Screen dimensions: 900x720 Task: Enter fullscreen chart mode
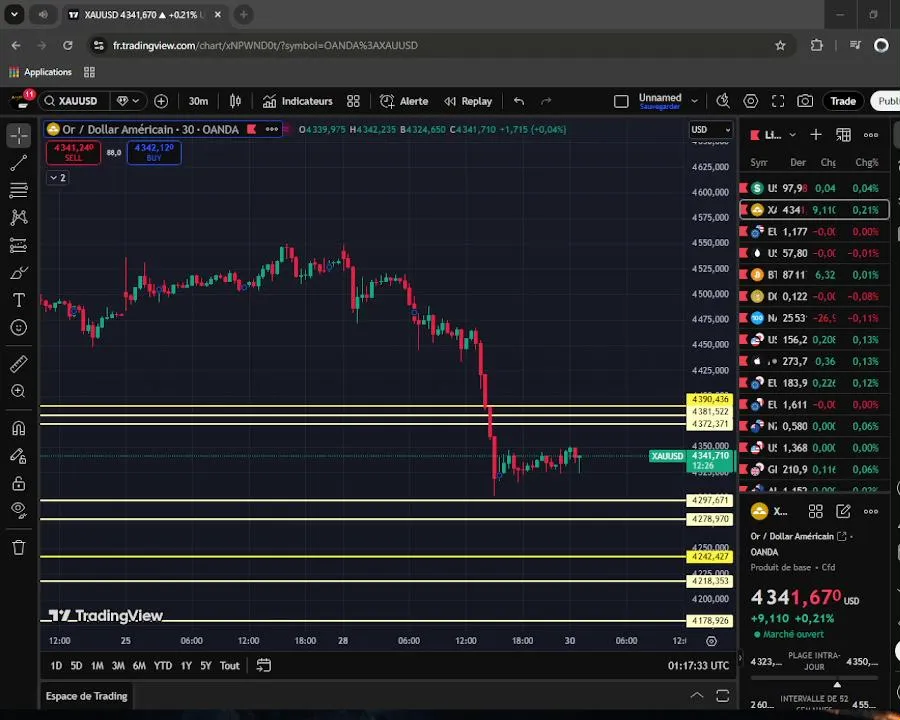tap(778, 101)
